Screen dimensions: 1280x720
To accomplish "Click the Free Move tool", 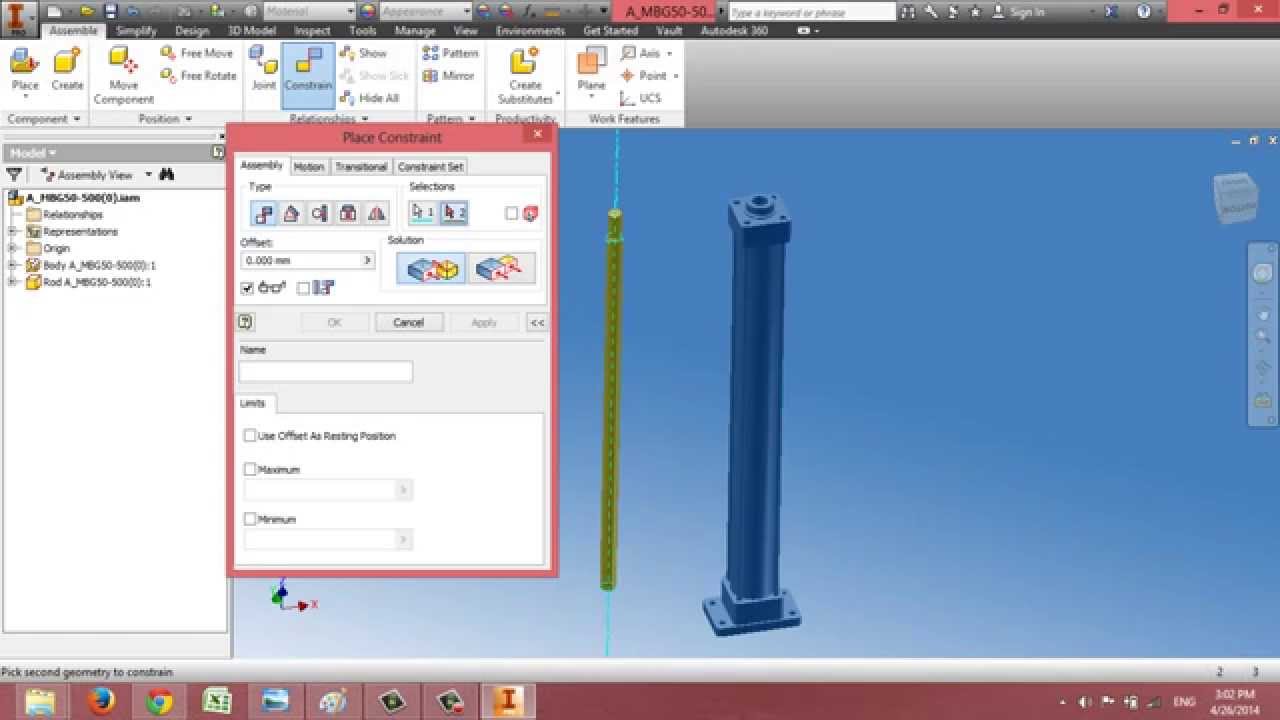I will pos(197,53).
